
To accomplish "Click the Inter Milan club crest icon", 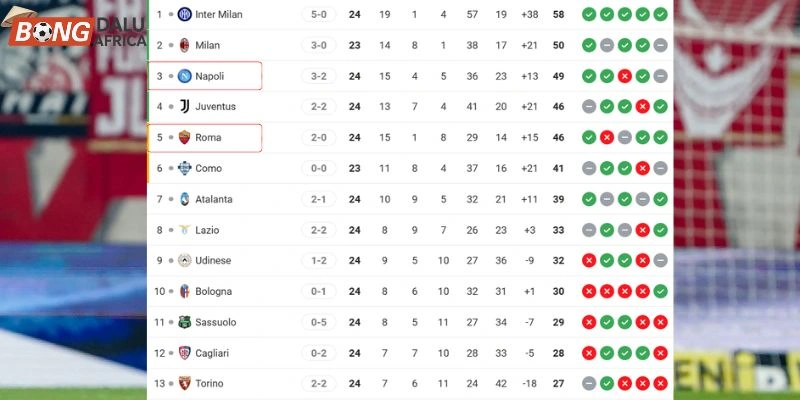I will tap(184, 15).
